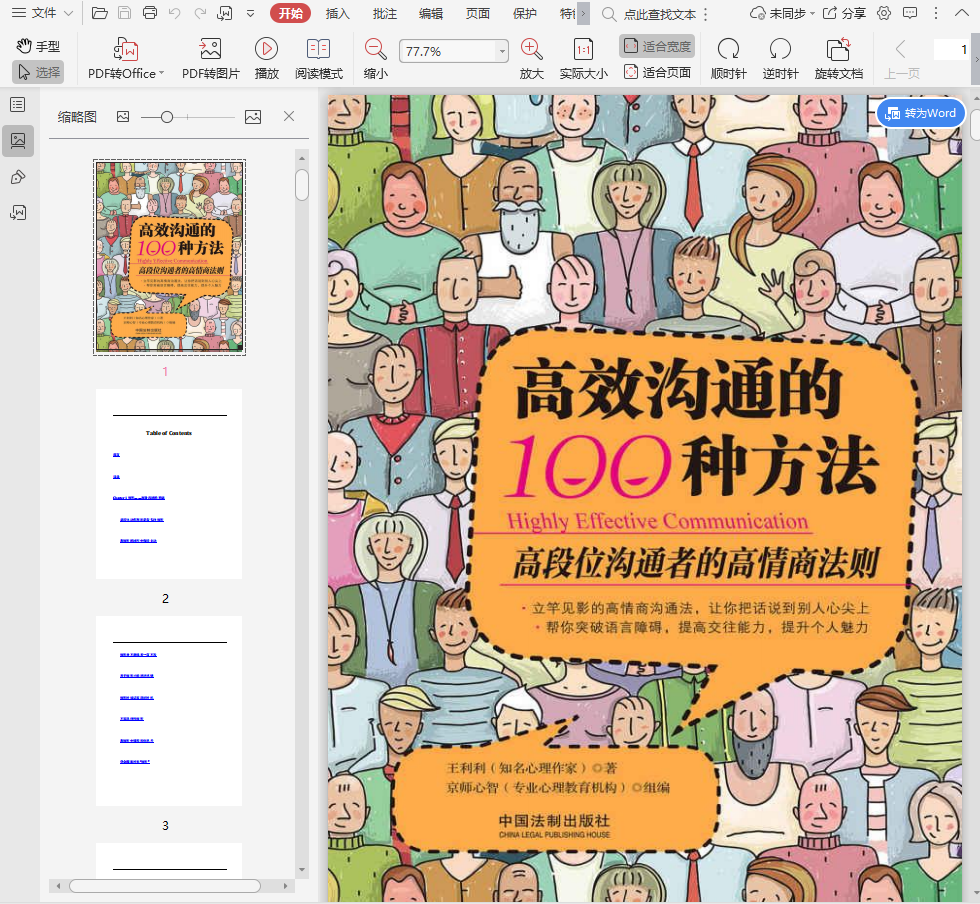Toggle the thumbnails sidebar panel icon
Image resolution: width=980 pixels, height=904 pixels.
coord(18,141)
